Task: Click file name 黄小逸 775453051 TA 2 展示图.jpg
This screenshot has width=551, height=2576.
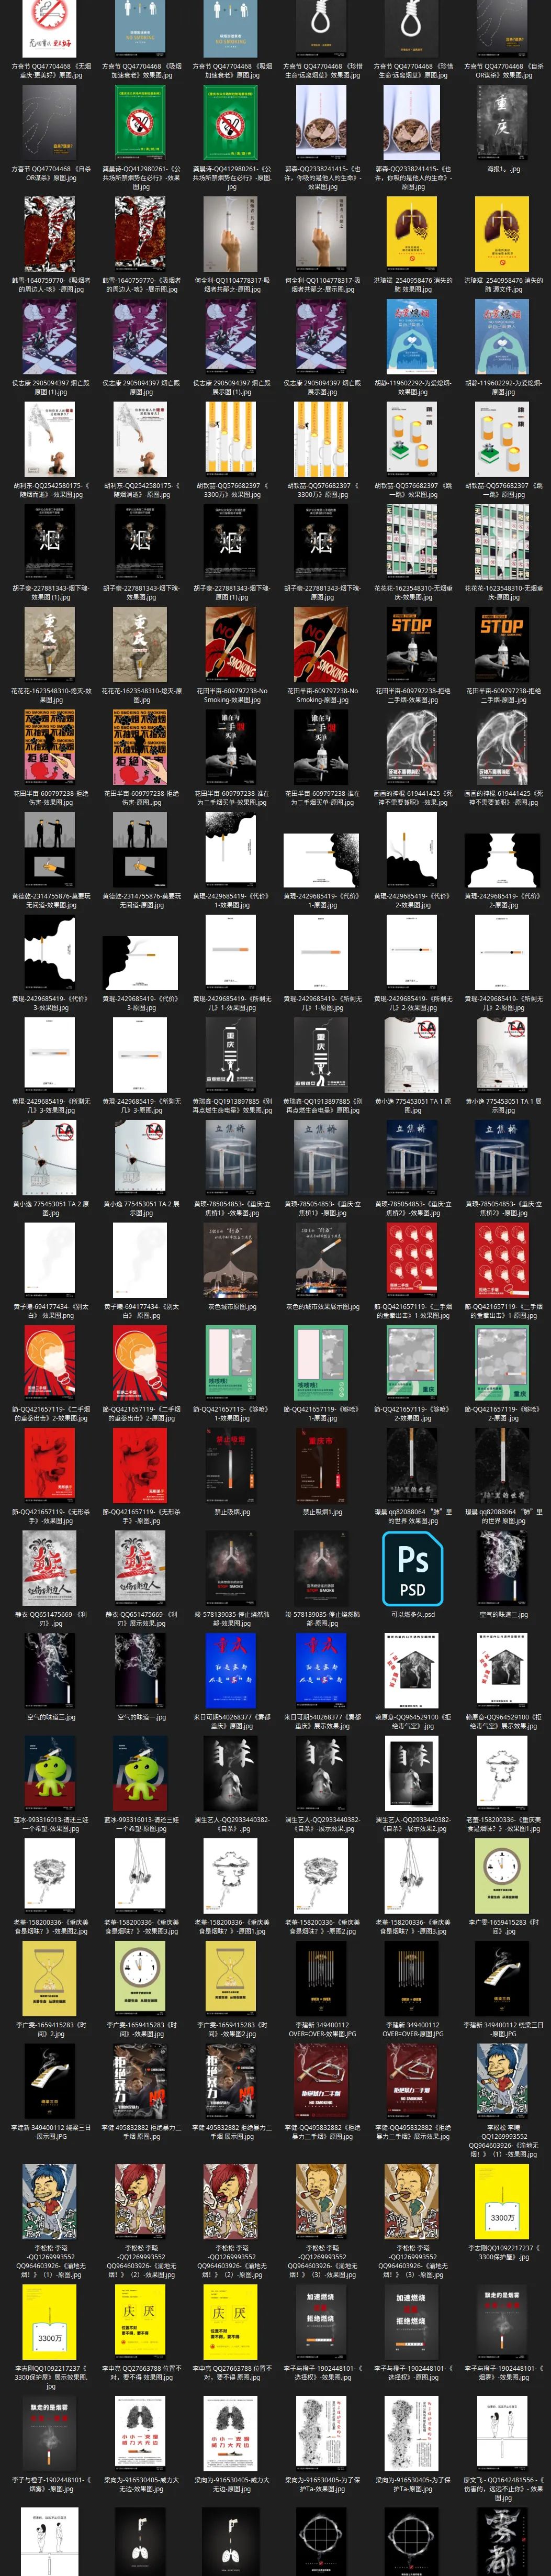Action: [141, 1208]
